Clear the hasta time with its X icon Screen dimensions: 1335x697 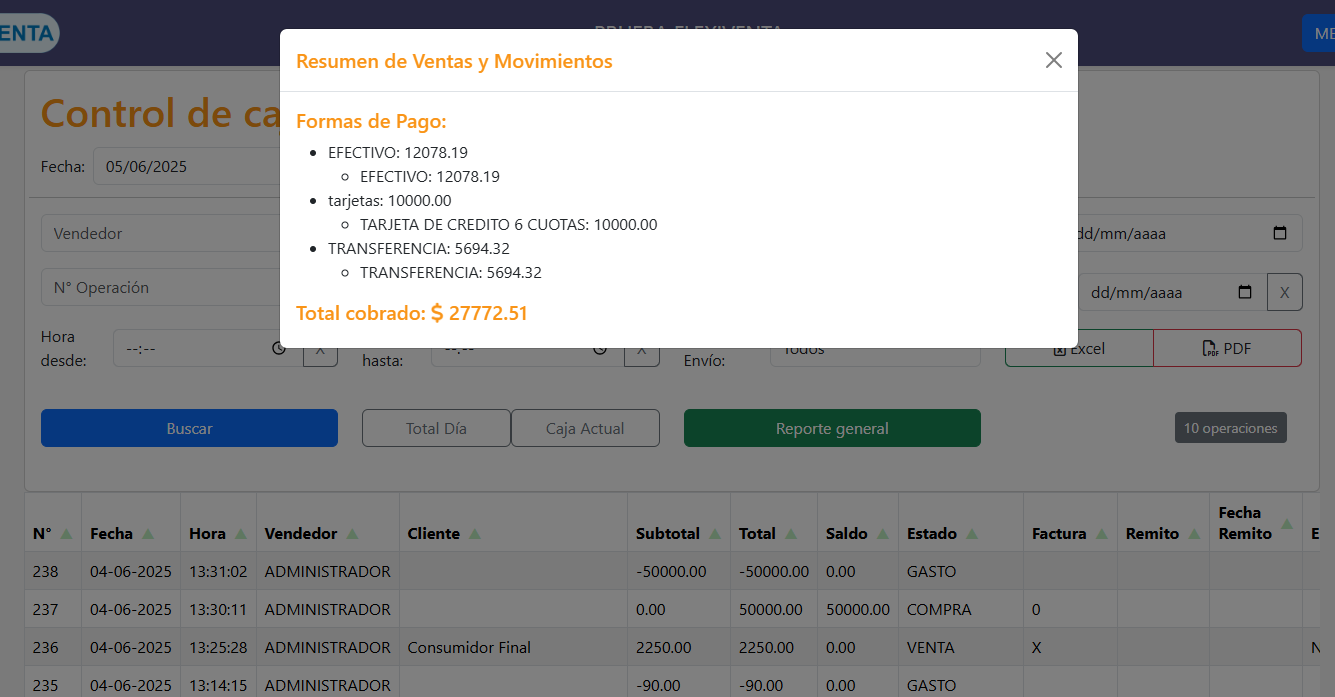click(641, 348)
